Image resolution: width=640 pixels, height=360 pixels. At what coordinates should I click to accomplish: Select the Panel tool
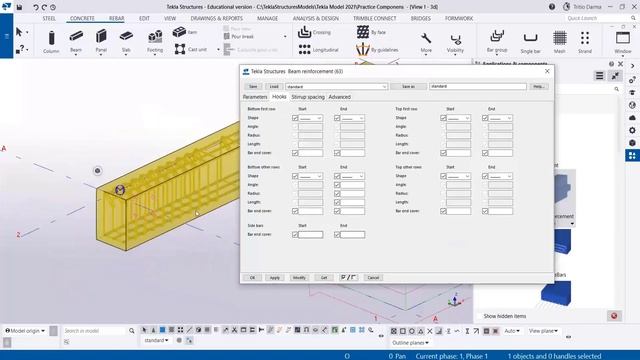(101, 41)
